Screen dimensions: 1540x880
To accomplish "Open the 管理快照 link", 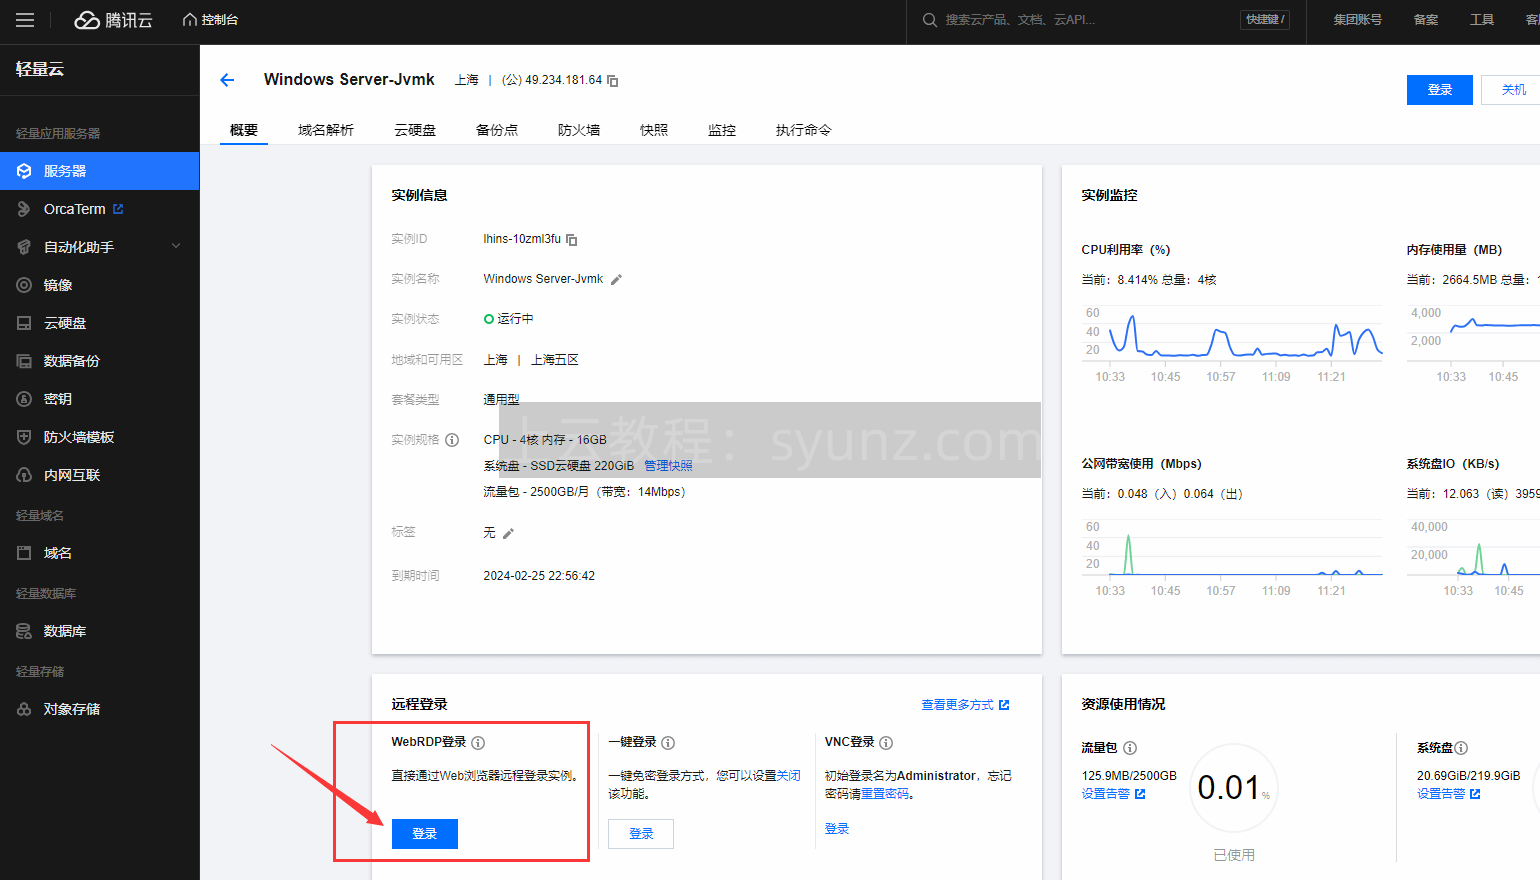I will tap(668, 466).
